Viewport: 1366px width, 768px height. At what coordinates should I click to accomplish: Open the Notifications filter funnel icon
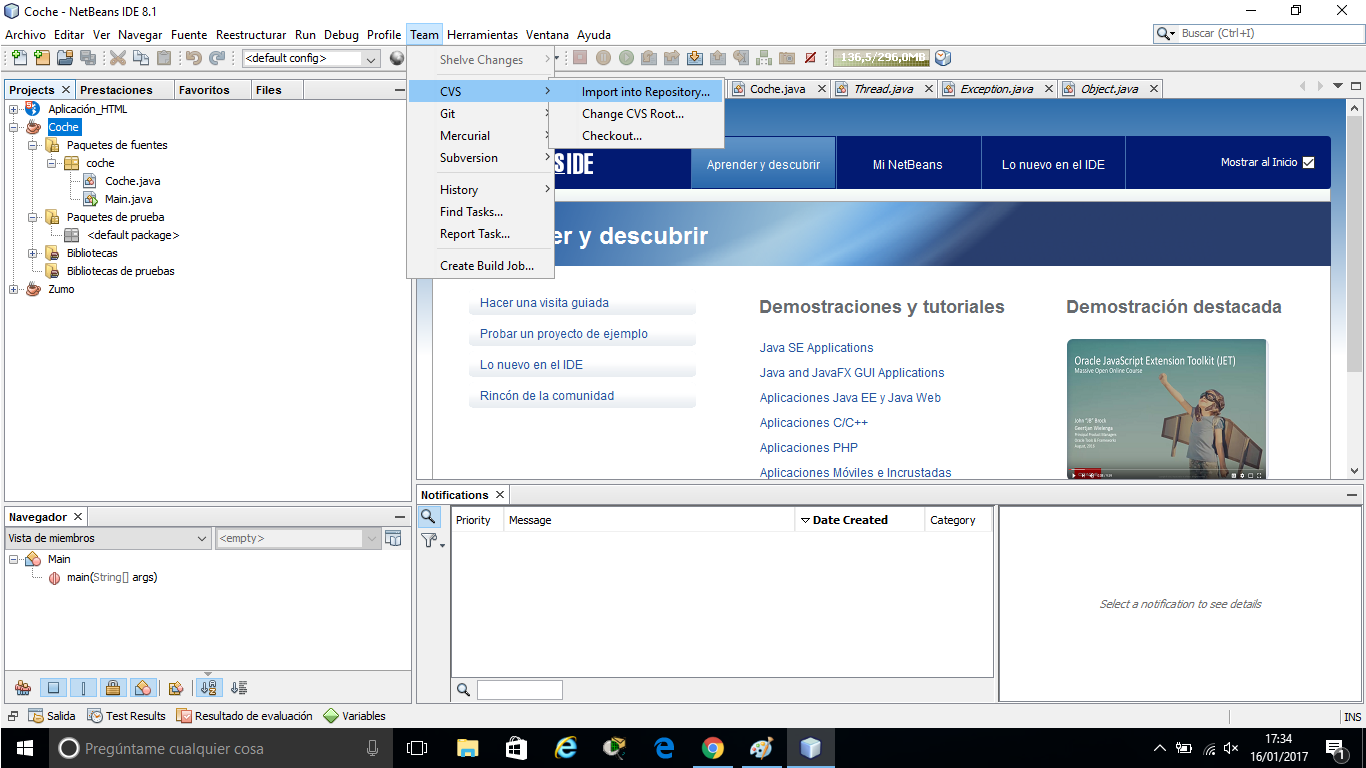tap(430, 541)
